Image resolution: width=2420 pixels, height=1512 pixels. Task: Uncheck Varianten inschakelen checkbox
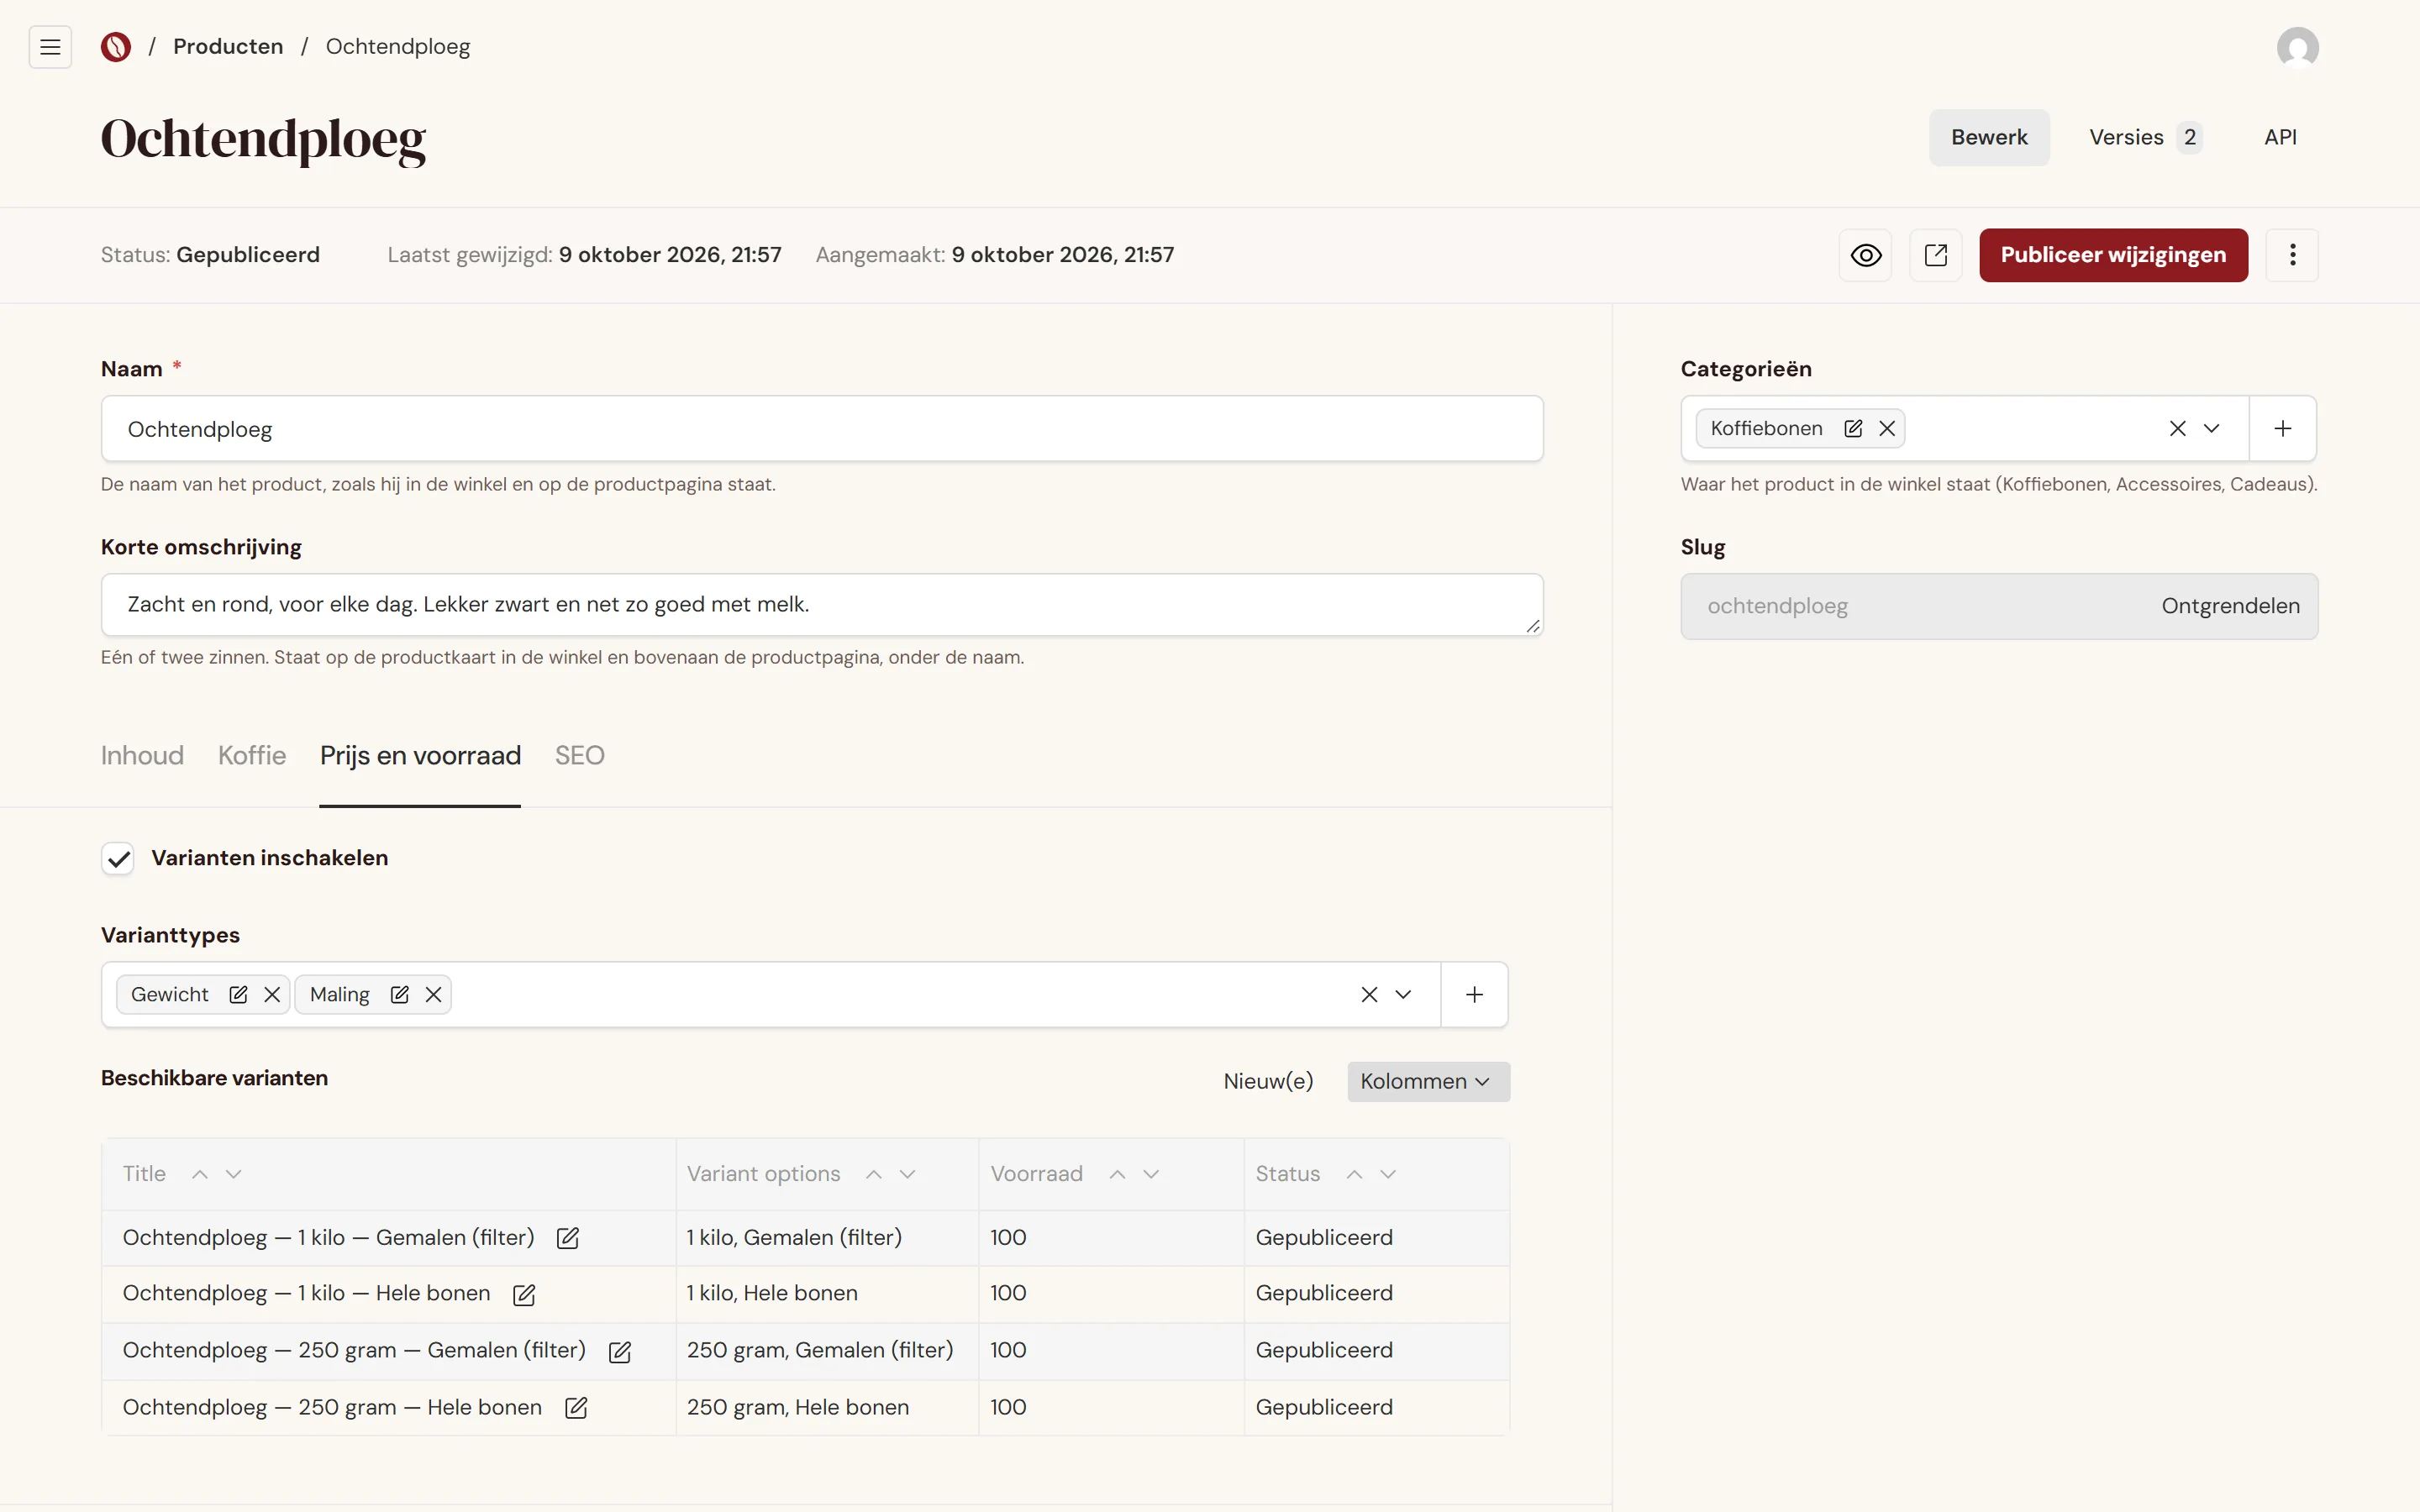118,858
